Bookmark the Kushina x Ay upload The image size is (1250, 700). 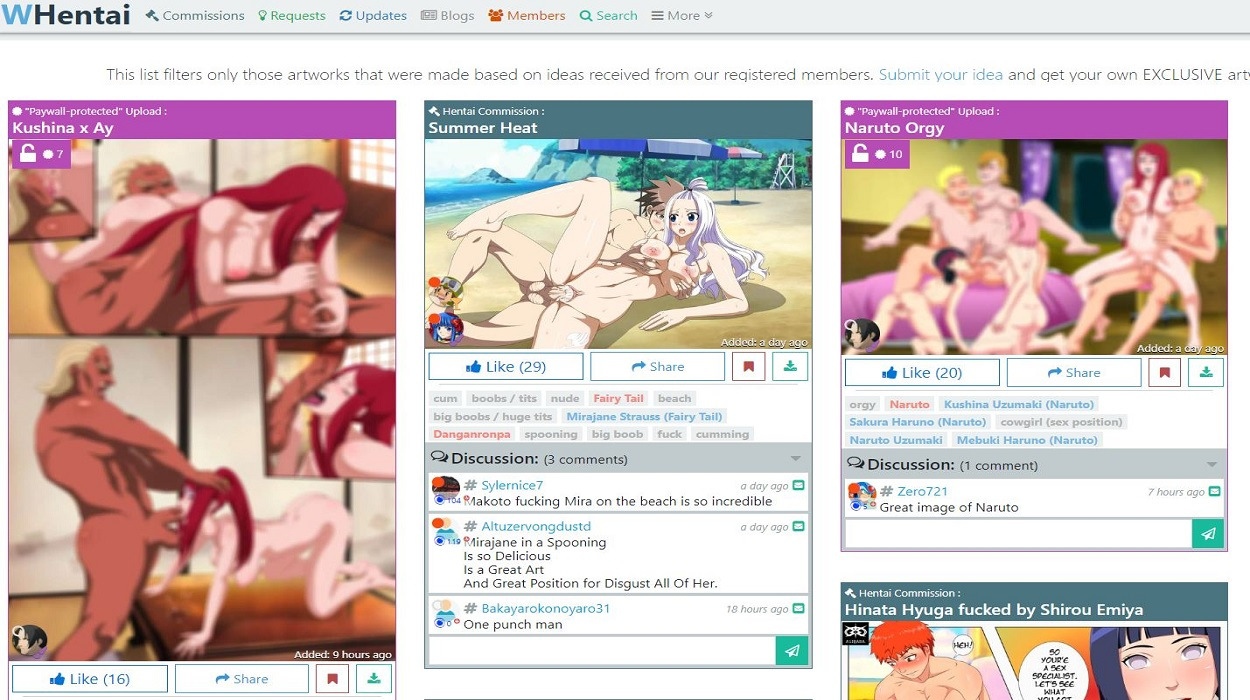coord(332,679)
